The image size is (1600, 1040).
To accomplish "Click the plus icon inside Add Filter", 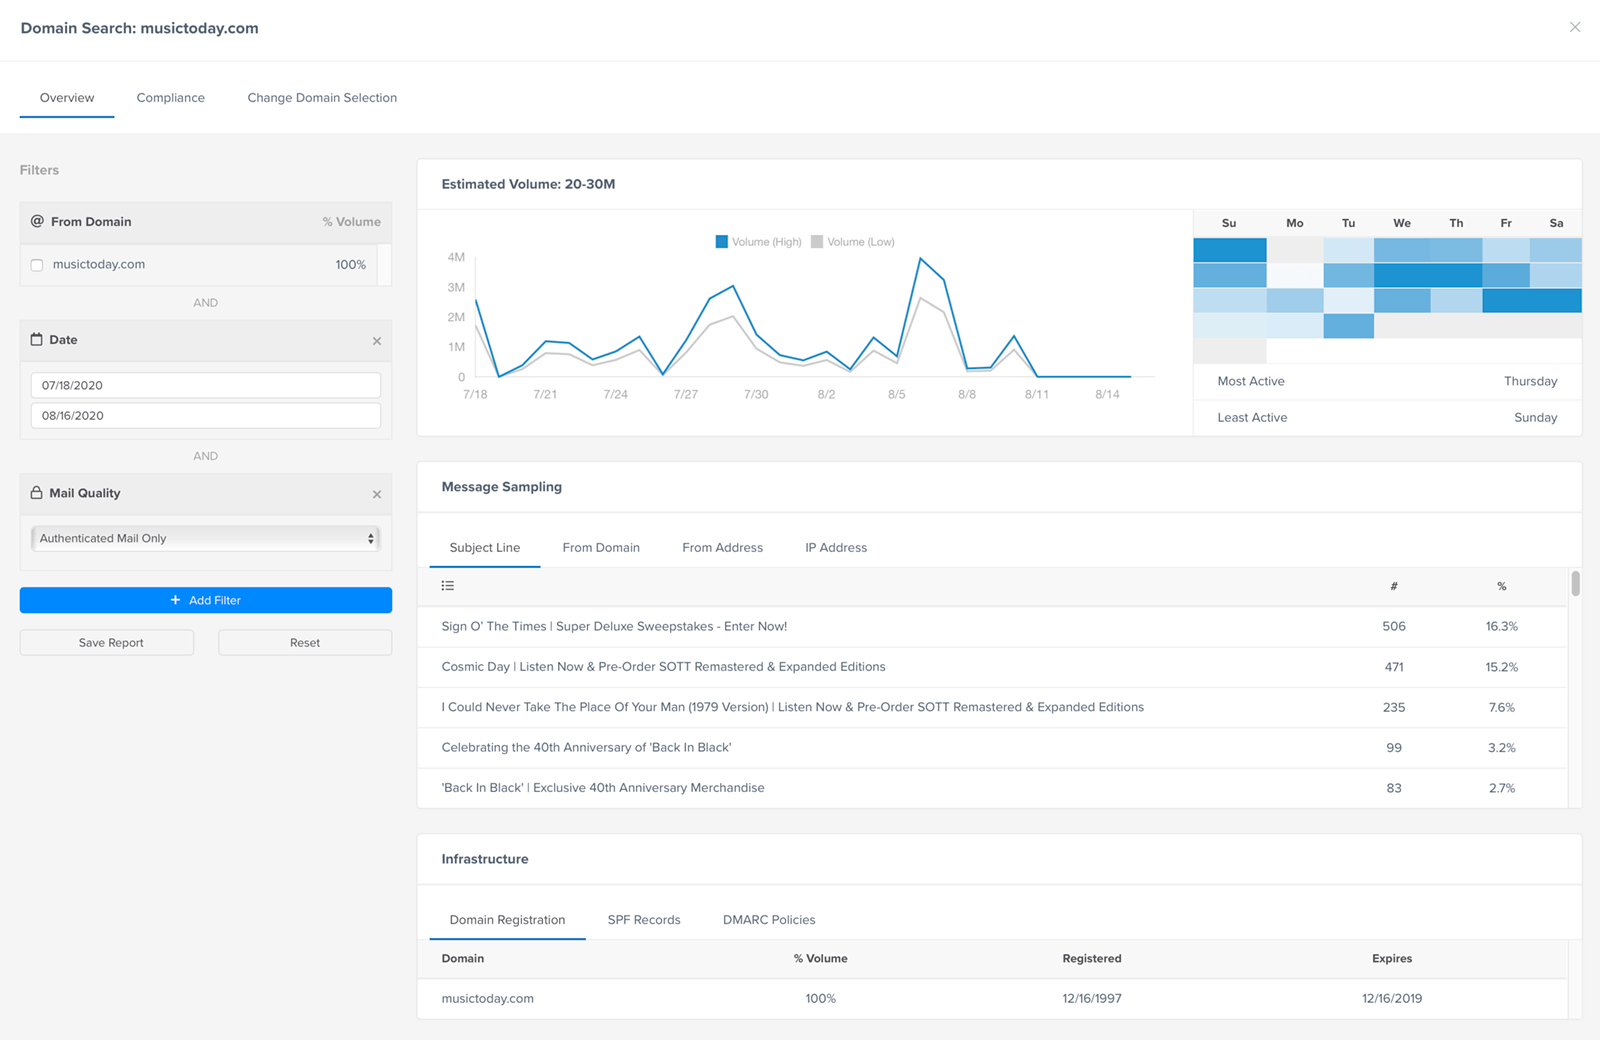I will pyautogui.click(x=173, y=600).
